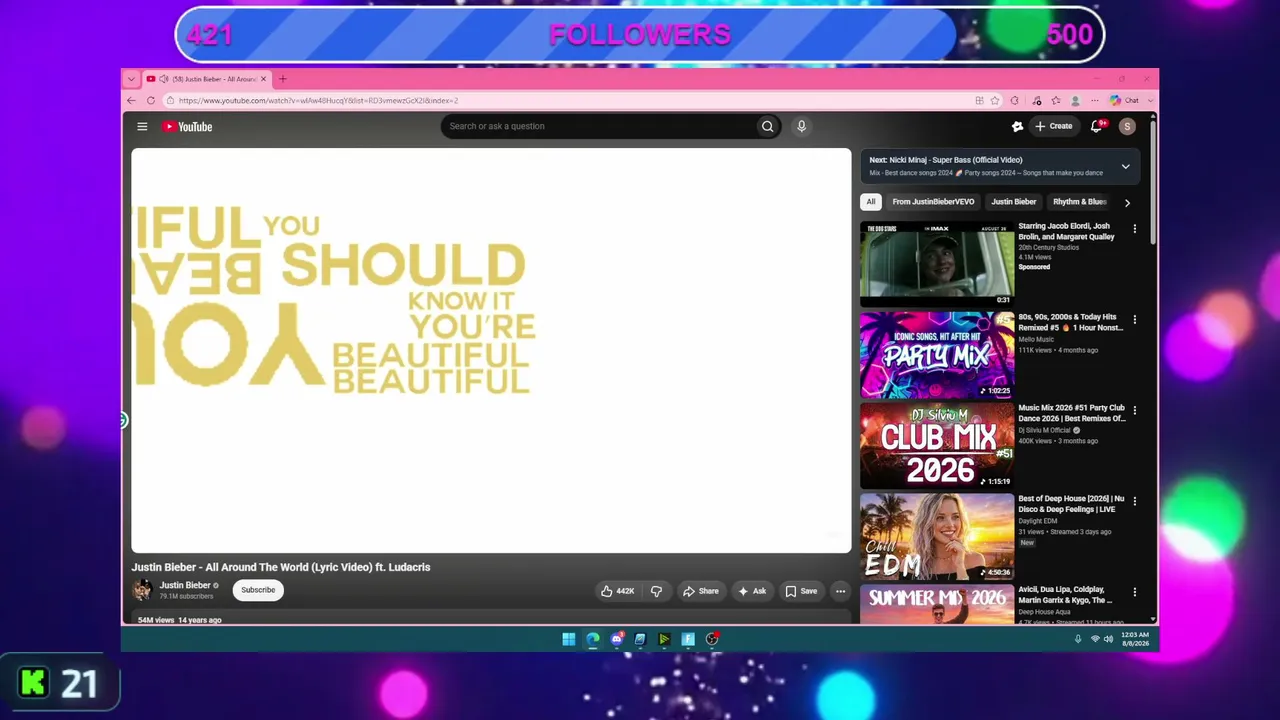Open options for the Deep House stream

1134,501
